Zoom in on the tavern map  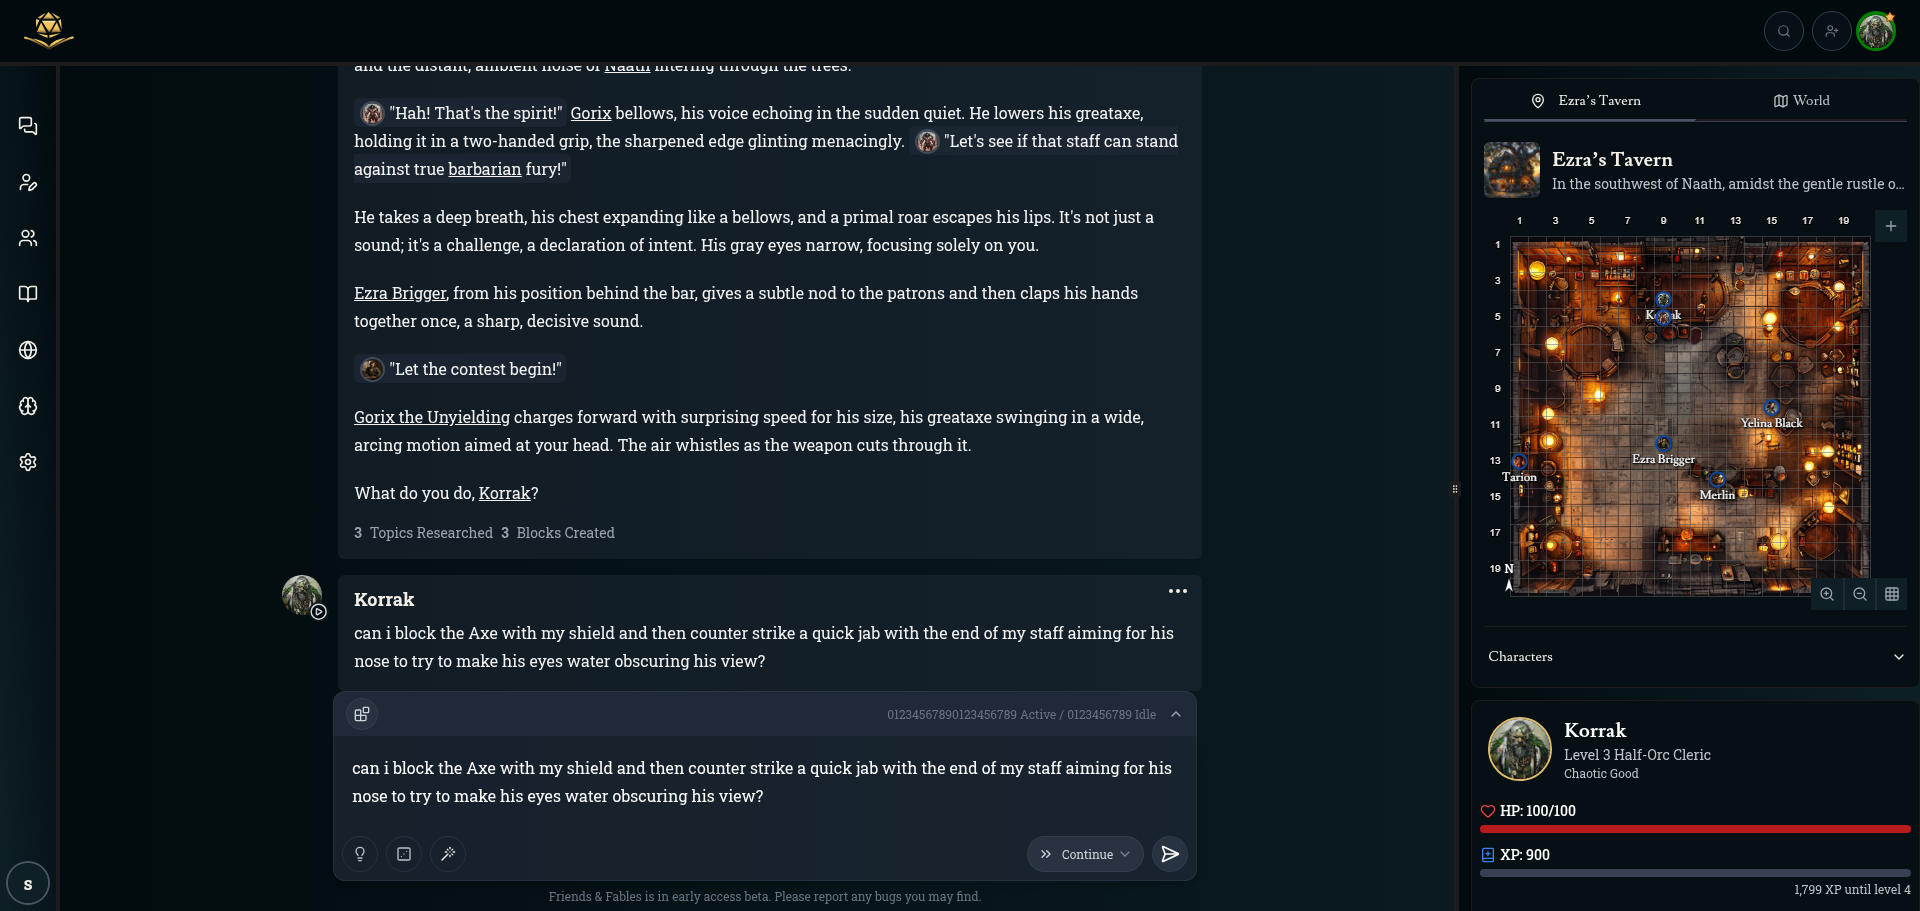click(x=1827, y=594)
